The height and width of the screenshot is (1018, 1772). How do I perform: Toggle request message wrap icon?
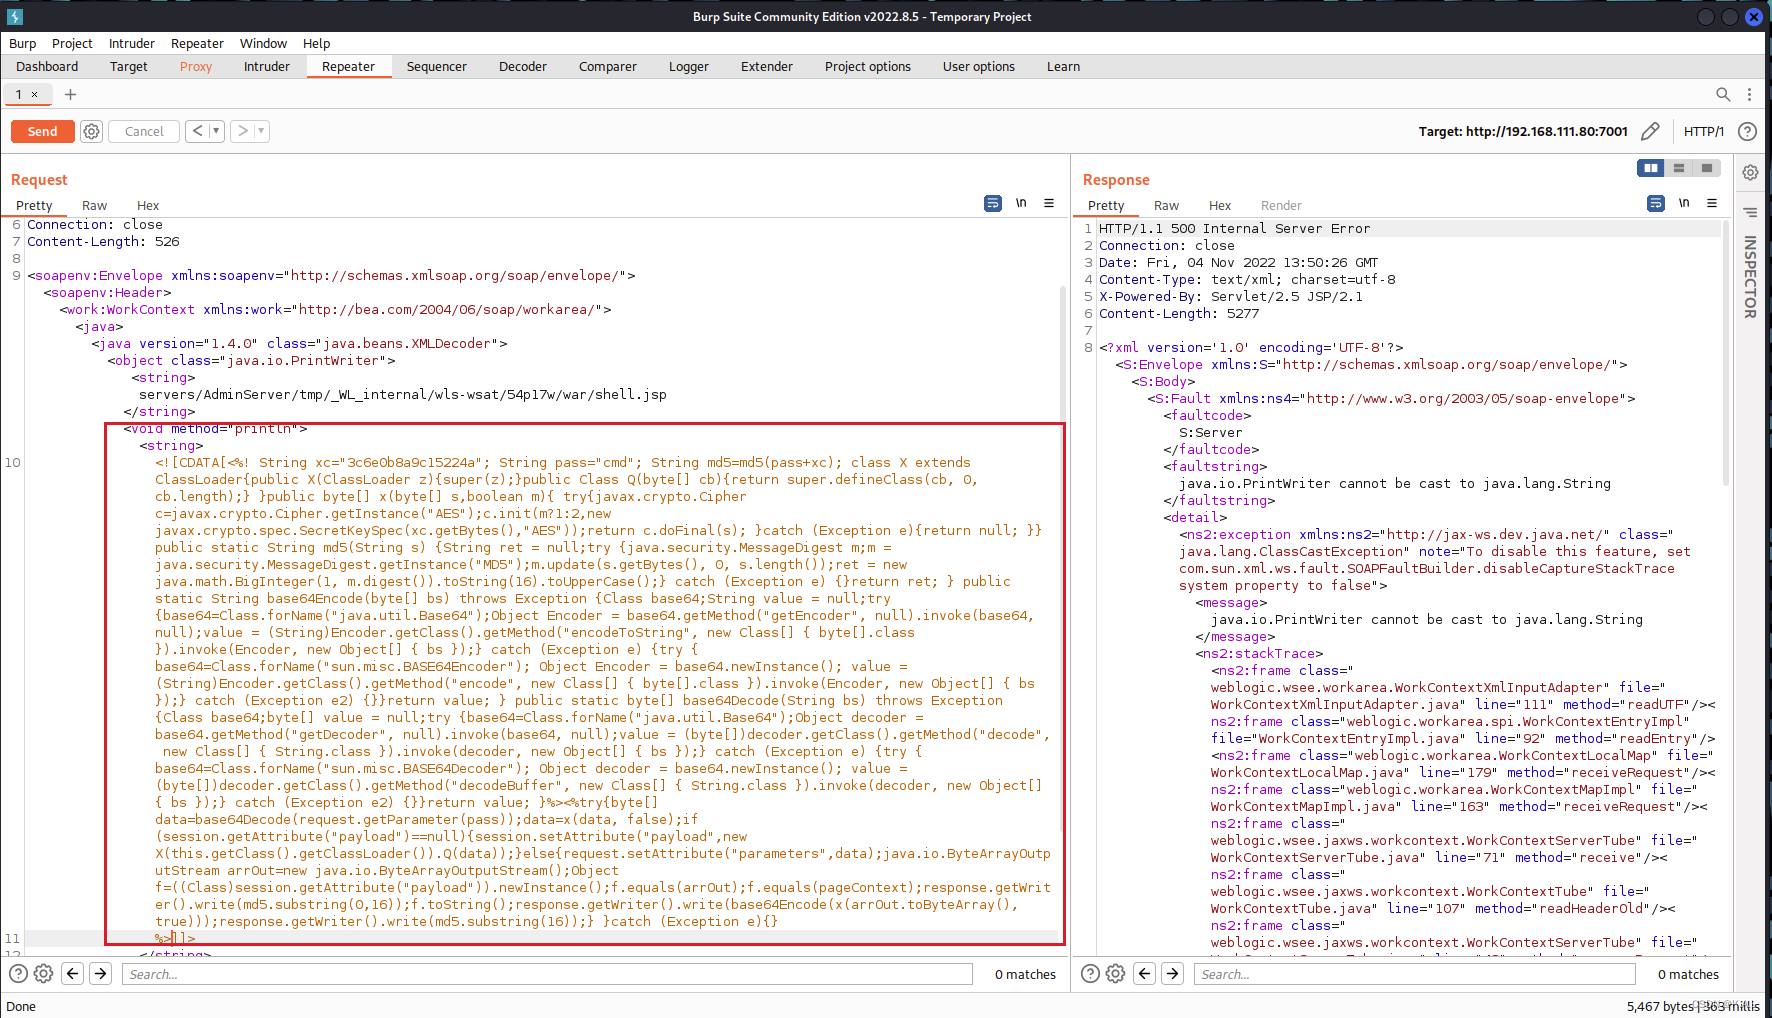click(993, 203)
